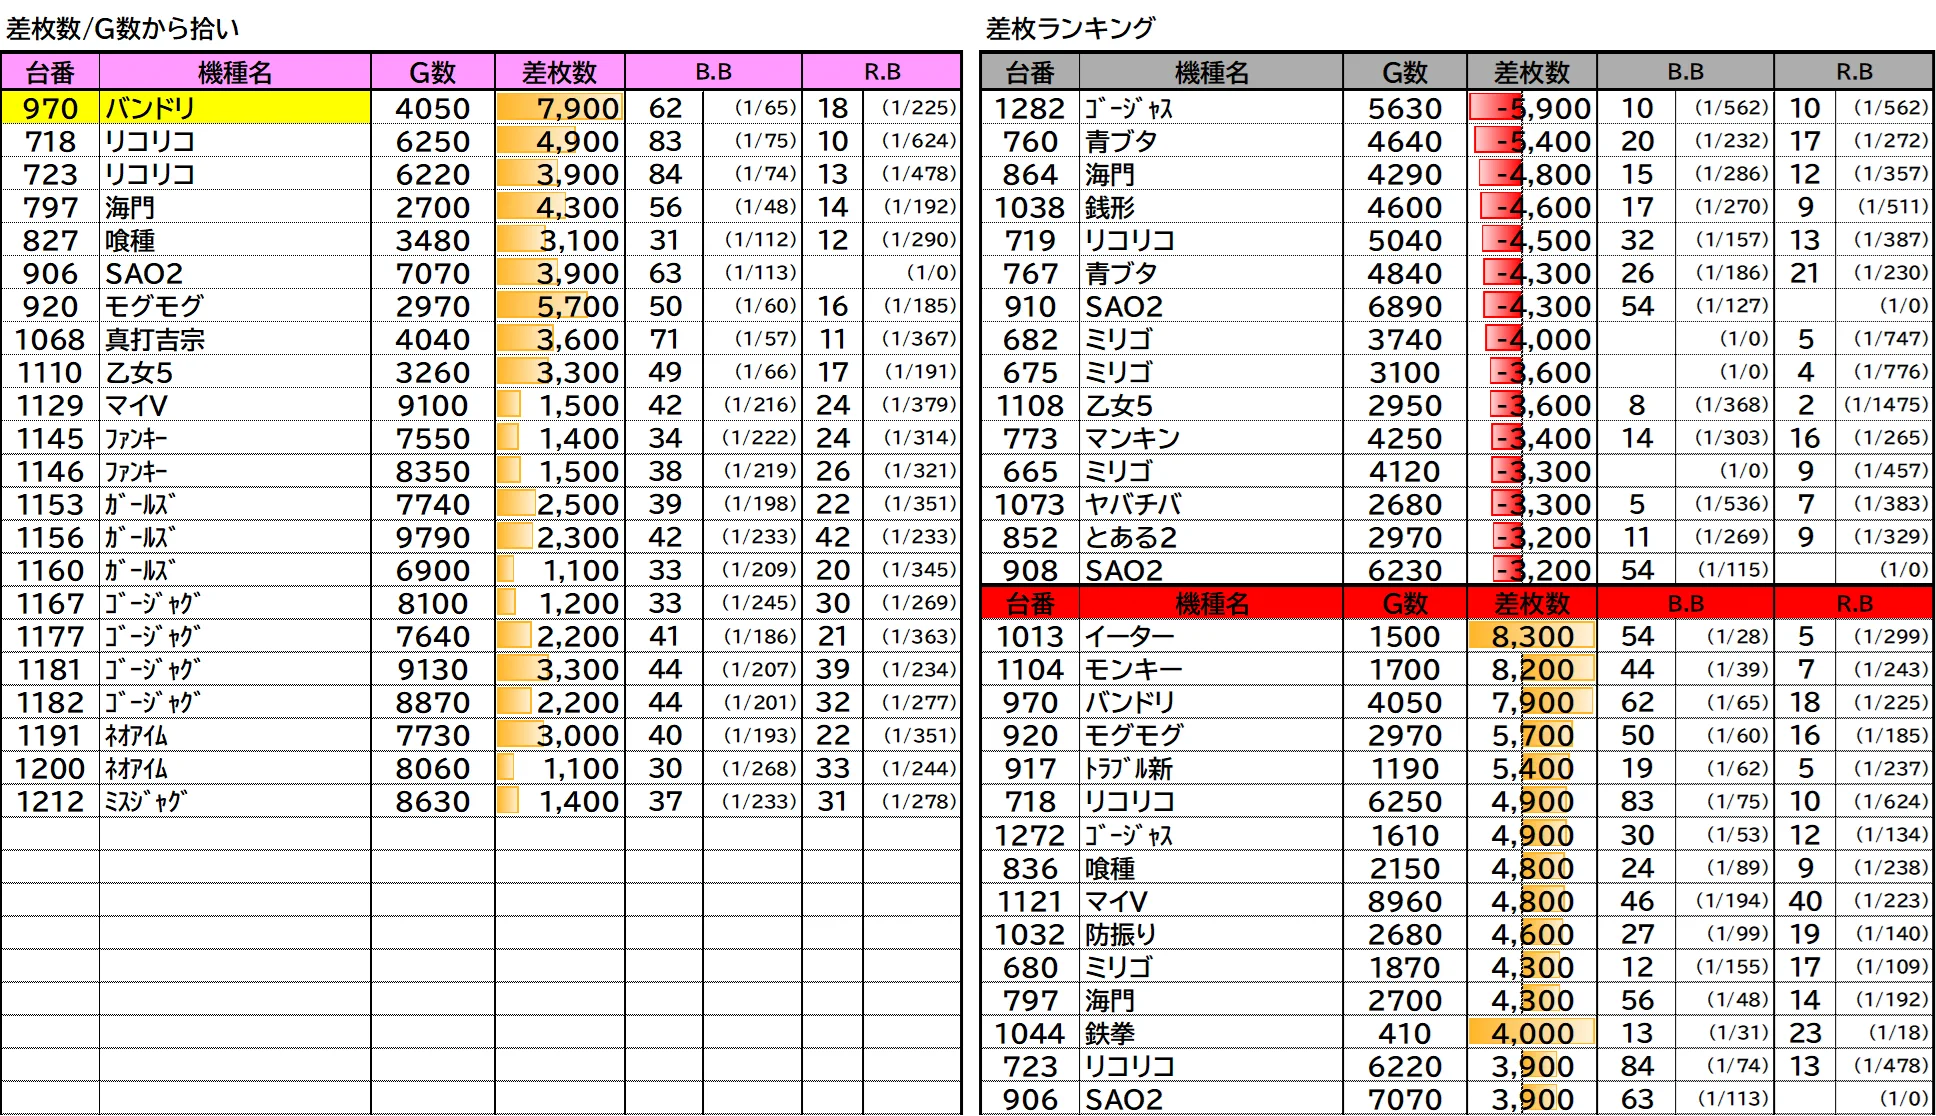Viewport: 1936px width, 1116px height.
Task: Select machine number 1272
Action: (1030, 835)
